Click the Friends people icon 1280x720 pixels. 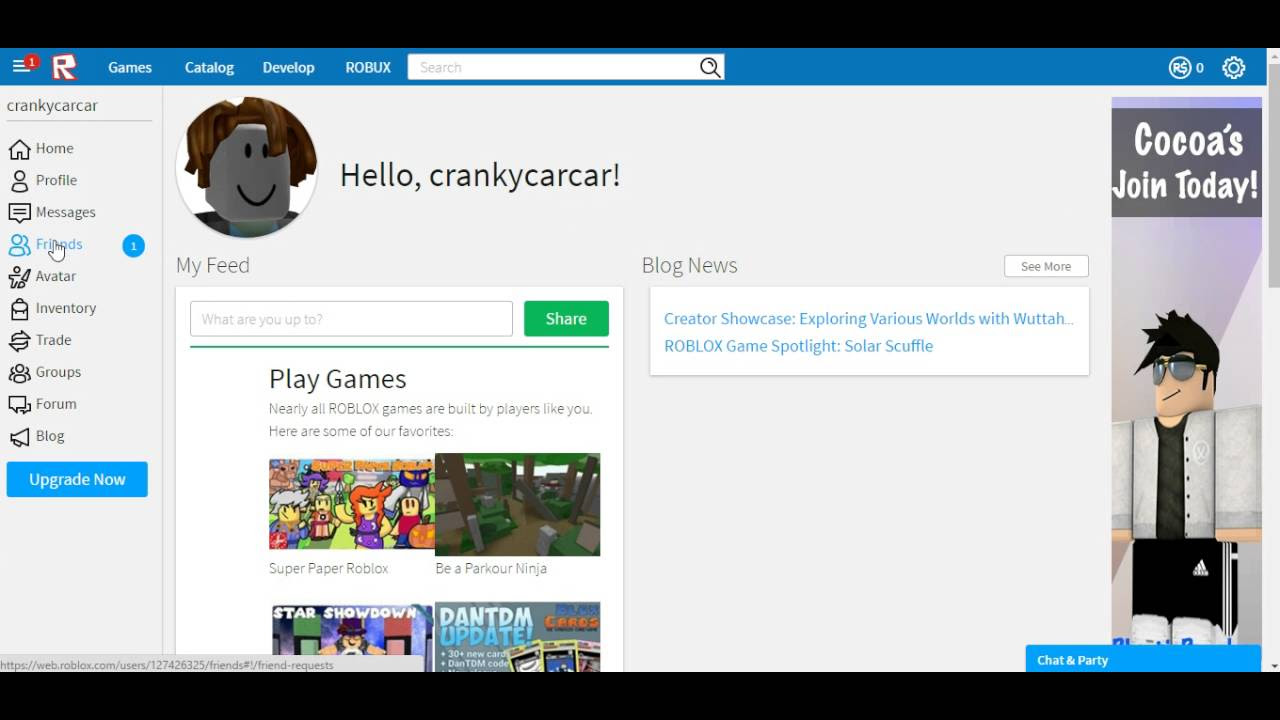pos(19,245)
